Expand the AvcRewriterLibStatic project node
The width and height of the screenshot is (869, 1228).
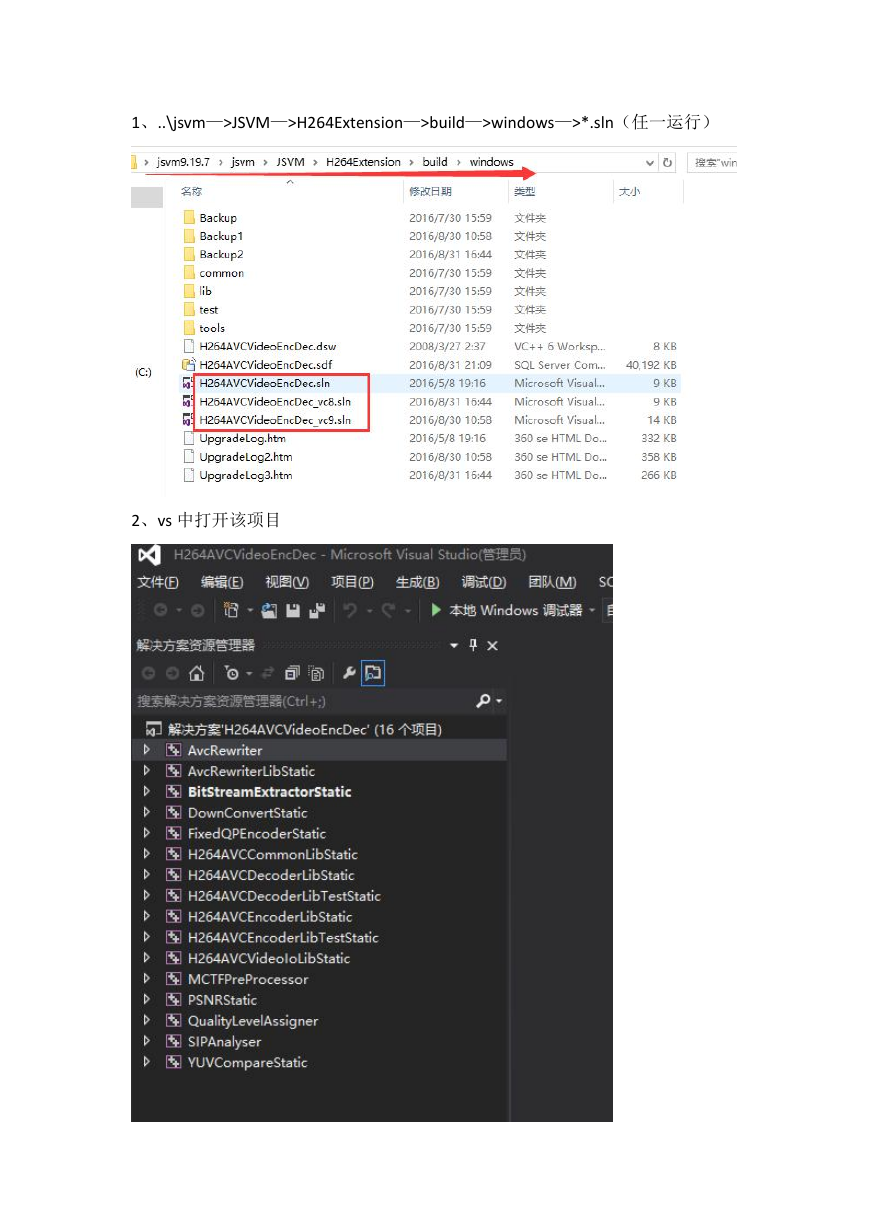tap(147, 771)
